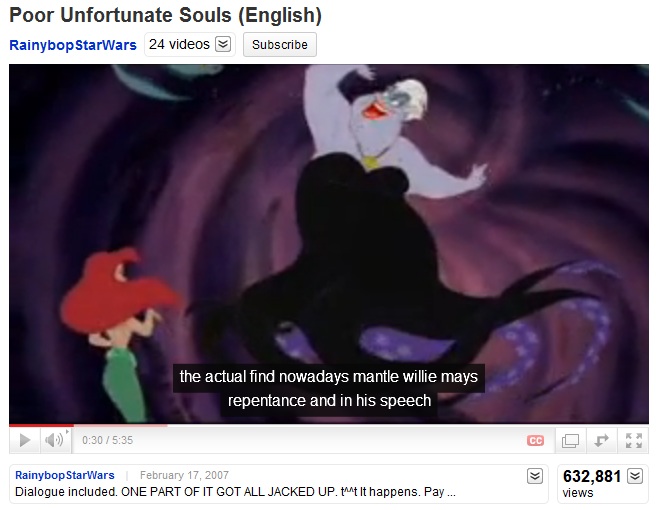Open uploader link in description box
Image resolution: width=660 pixels, height=510 pixels.
(x=64, y=475)
